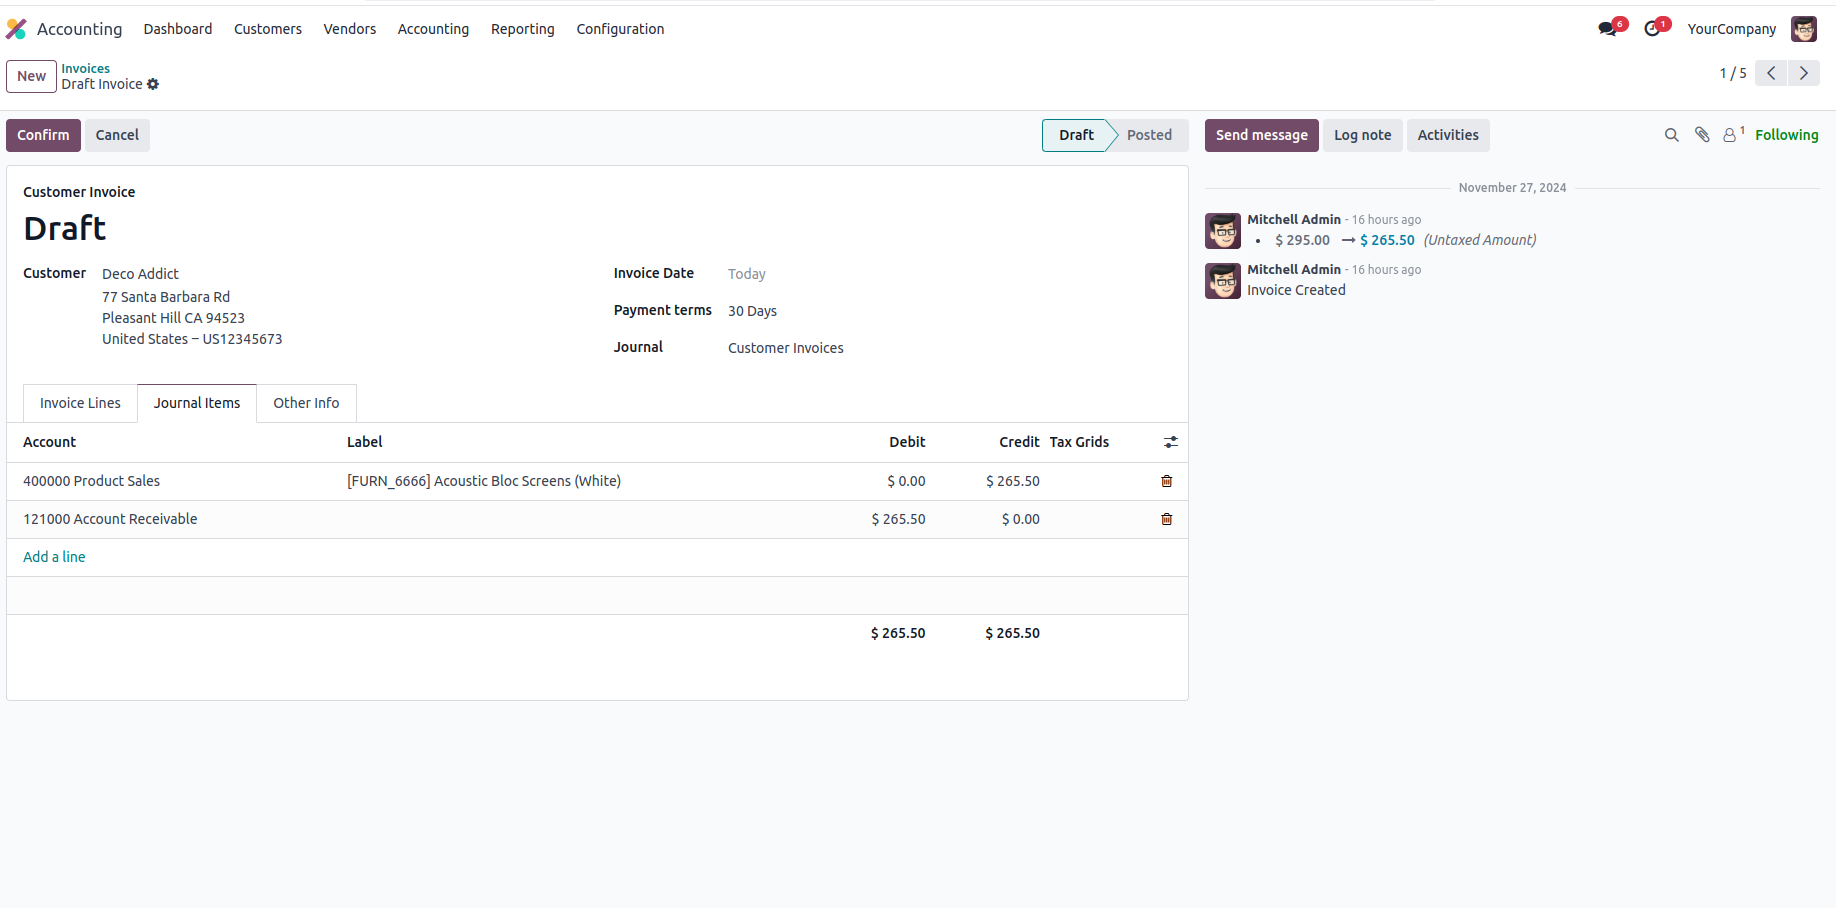Open the Configuration menu
The width and height of the screenshot is (1836, 908).
[x=620, y=29]
